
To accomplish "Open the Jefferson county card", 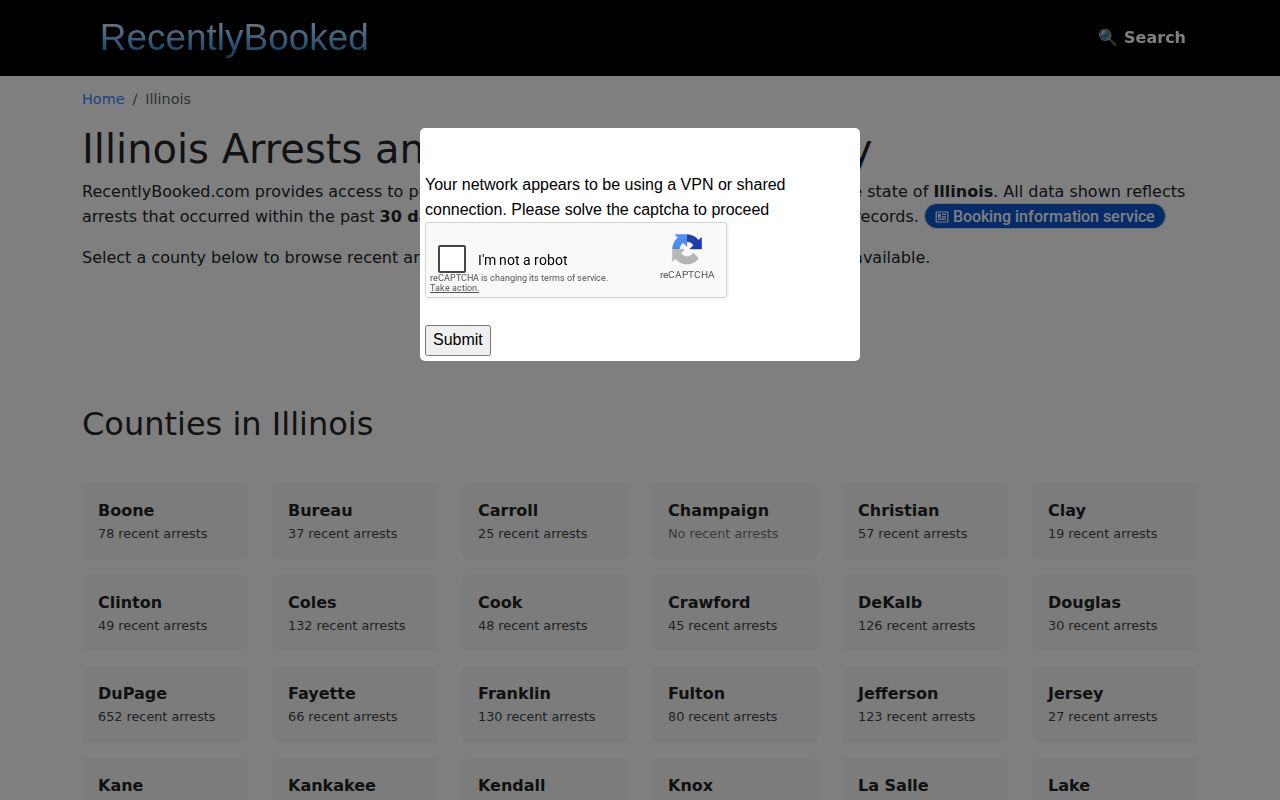I will (x=925, y=704).
